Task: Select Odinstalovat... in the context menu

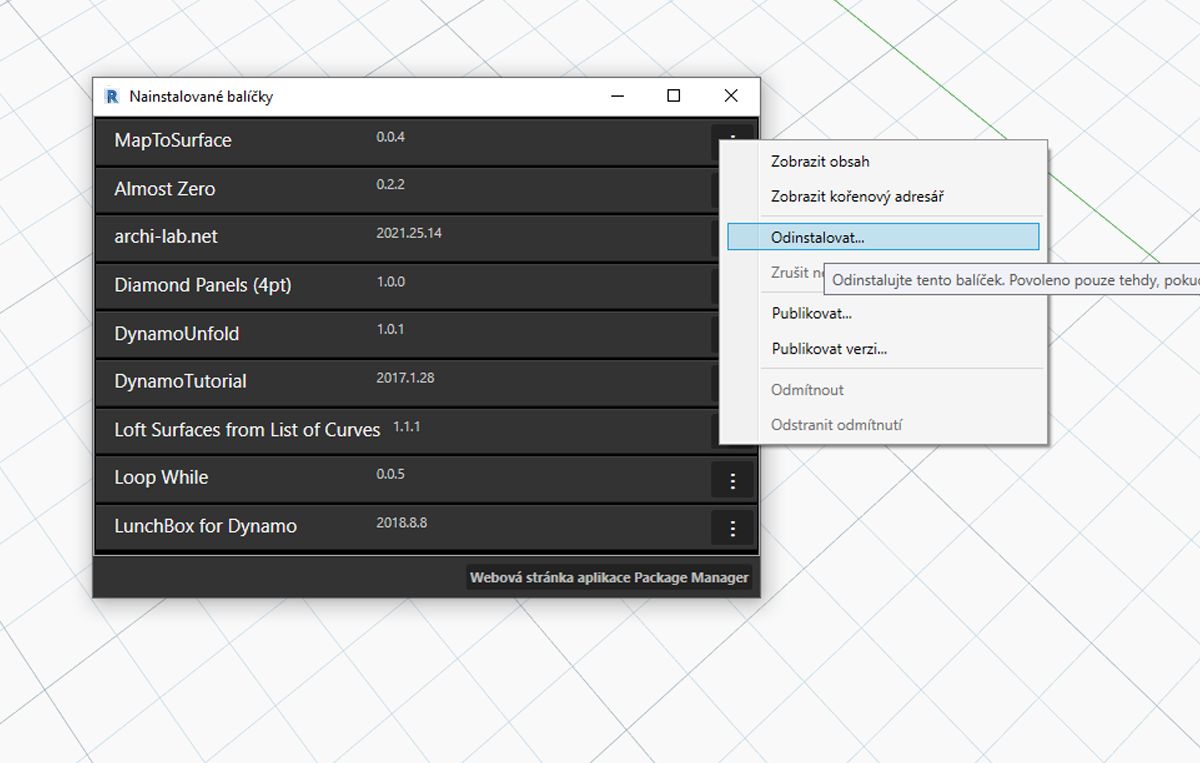Action: [883, 237]
